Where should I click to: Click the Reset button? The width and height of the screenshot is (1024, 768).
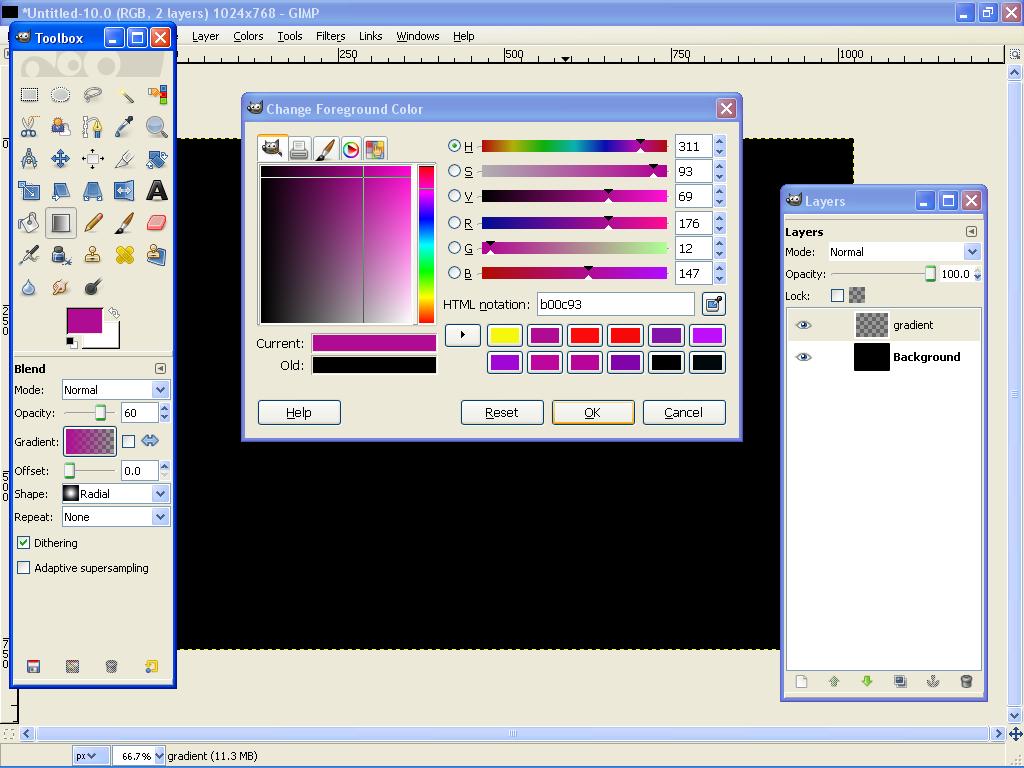502,413
